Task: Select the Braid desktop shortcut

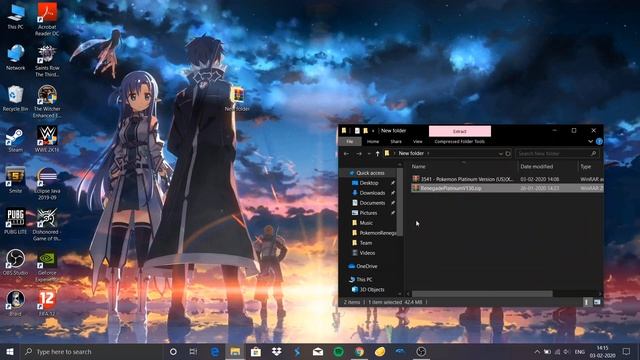Action: point(16,303)
